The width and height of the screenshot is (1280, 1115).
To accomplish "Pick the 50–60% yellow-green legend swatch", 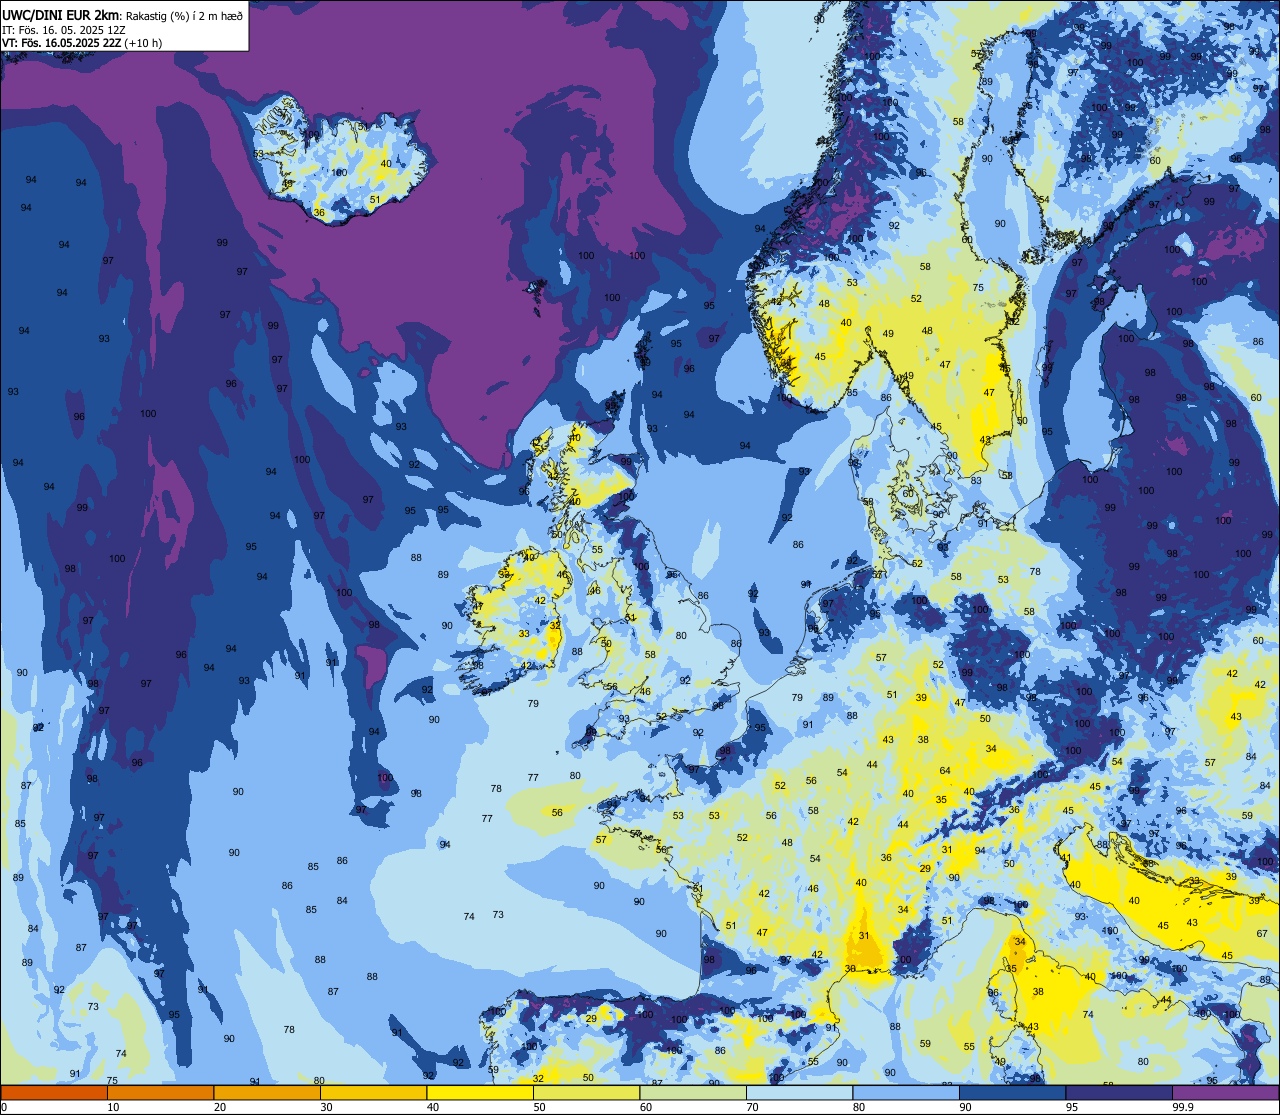I will point(586,1093).
